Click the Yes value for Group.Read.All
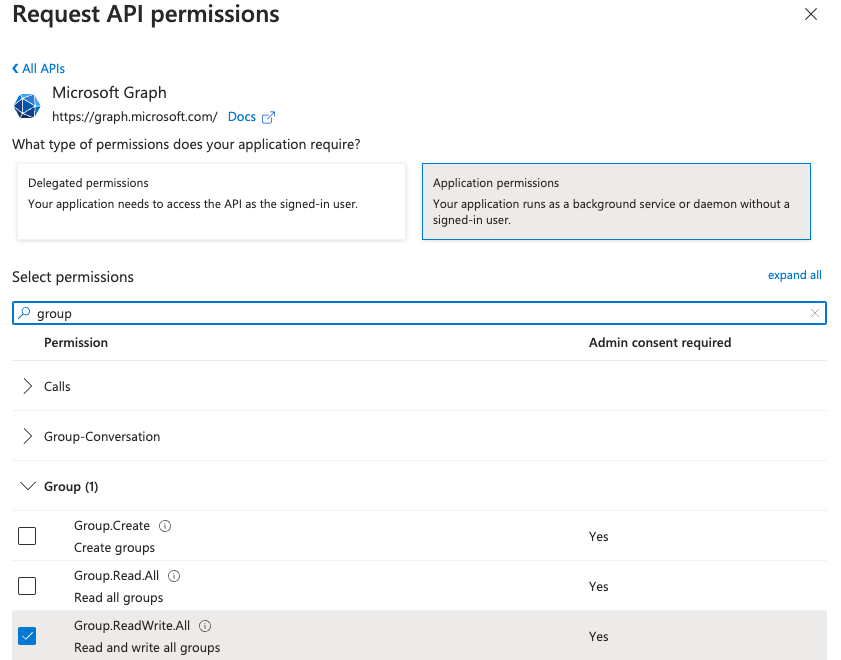 click(599, 586)
